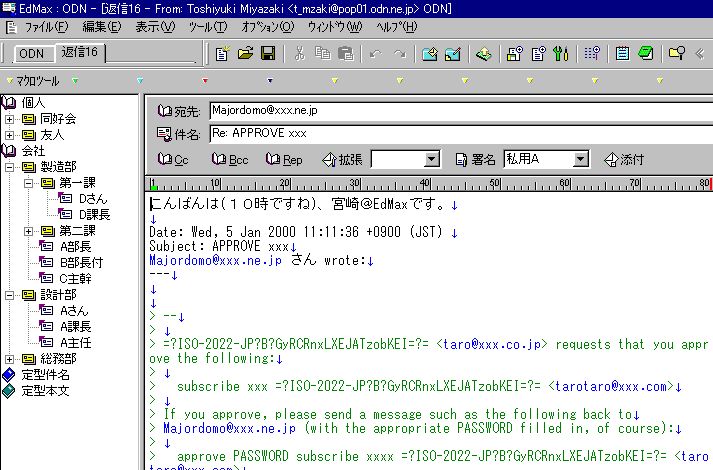Viewport: 713px width, 470px height.
Task: Open the ウィンドウ(W) menu
Action: click(x=335, y=27)
